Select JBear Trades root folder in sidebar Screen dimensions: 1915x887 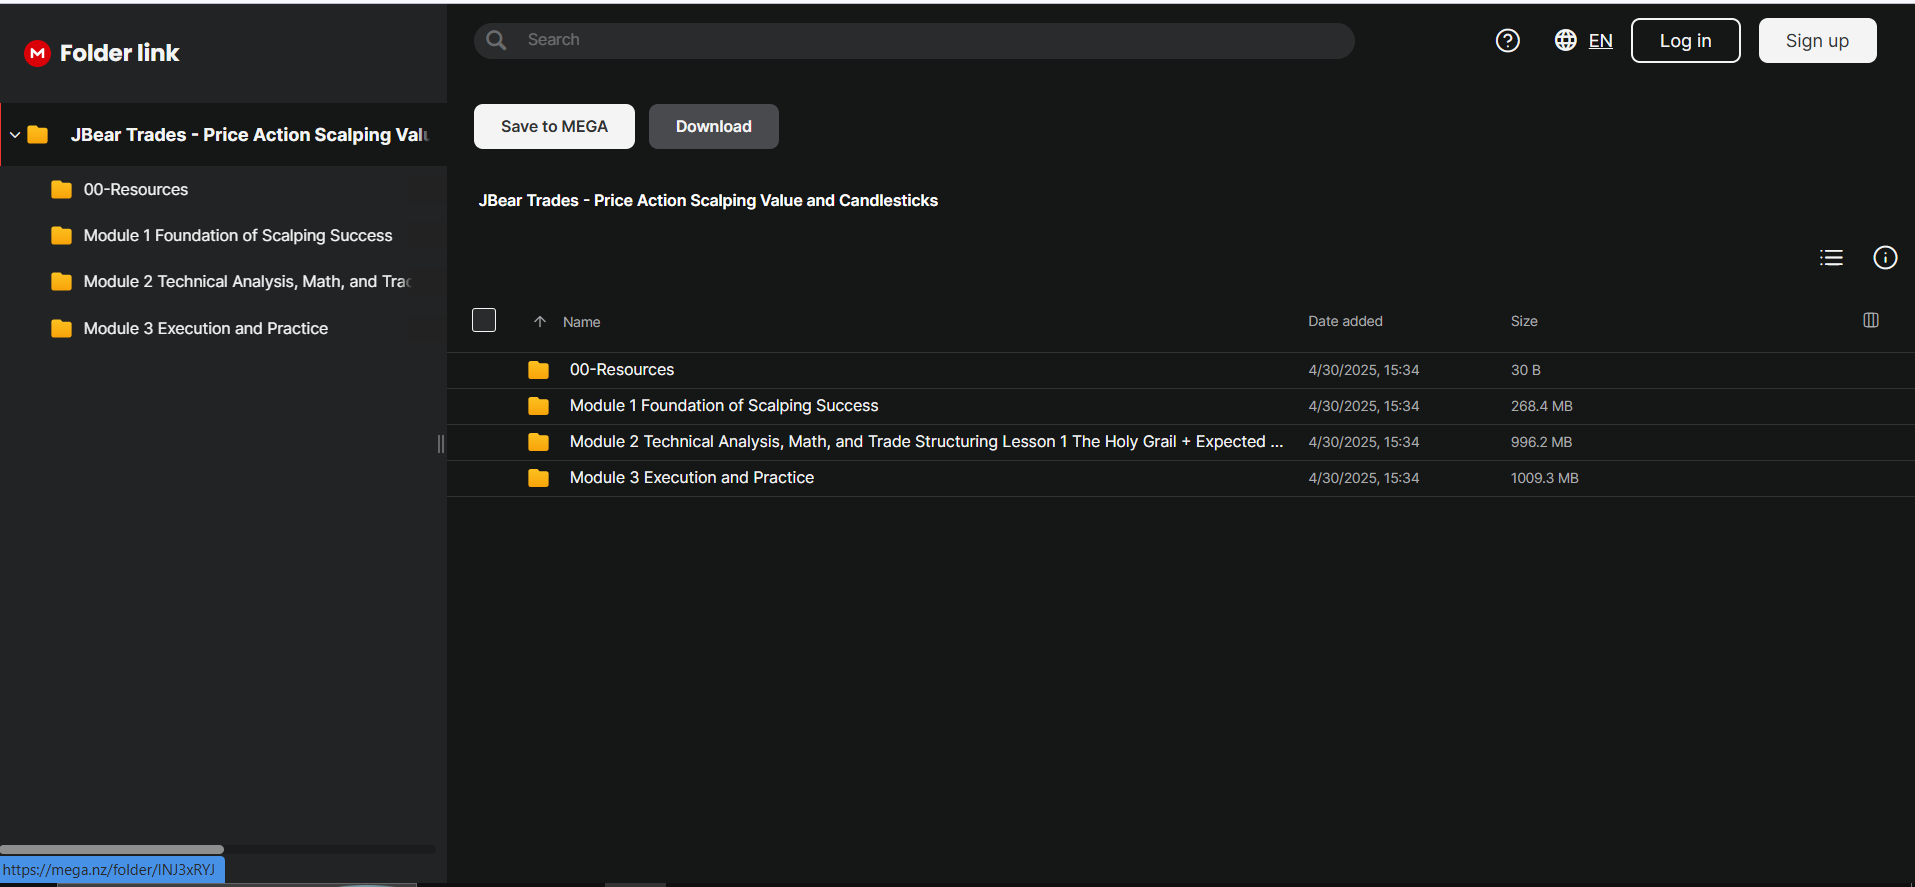pos(223,135)
